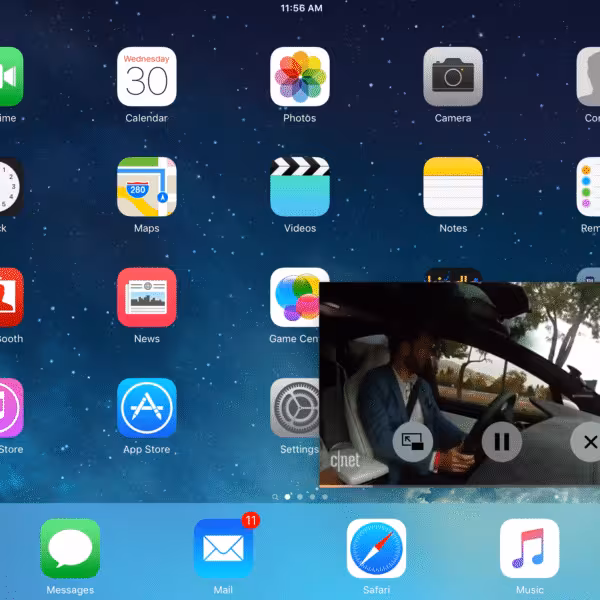Open Game Center app
The width and height of the screenshot is (600, 600).
click(295, 297)
